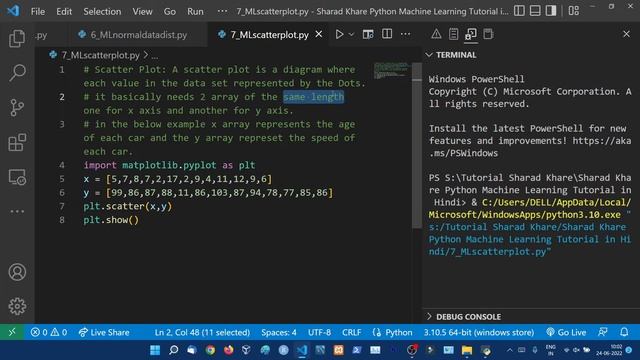Click the highlighted 'same length' text
This screenshot has width=640, height=360.
coord(313,97)
